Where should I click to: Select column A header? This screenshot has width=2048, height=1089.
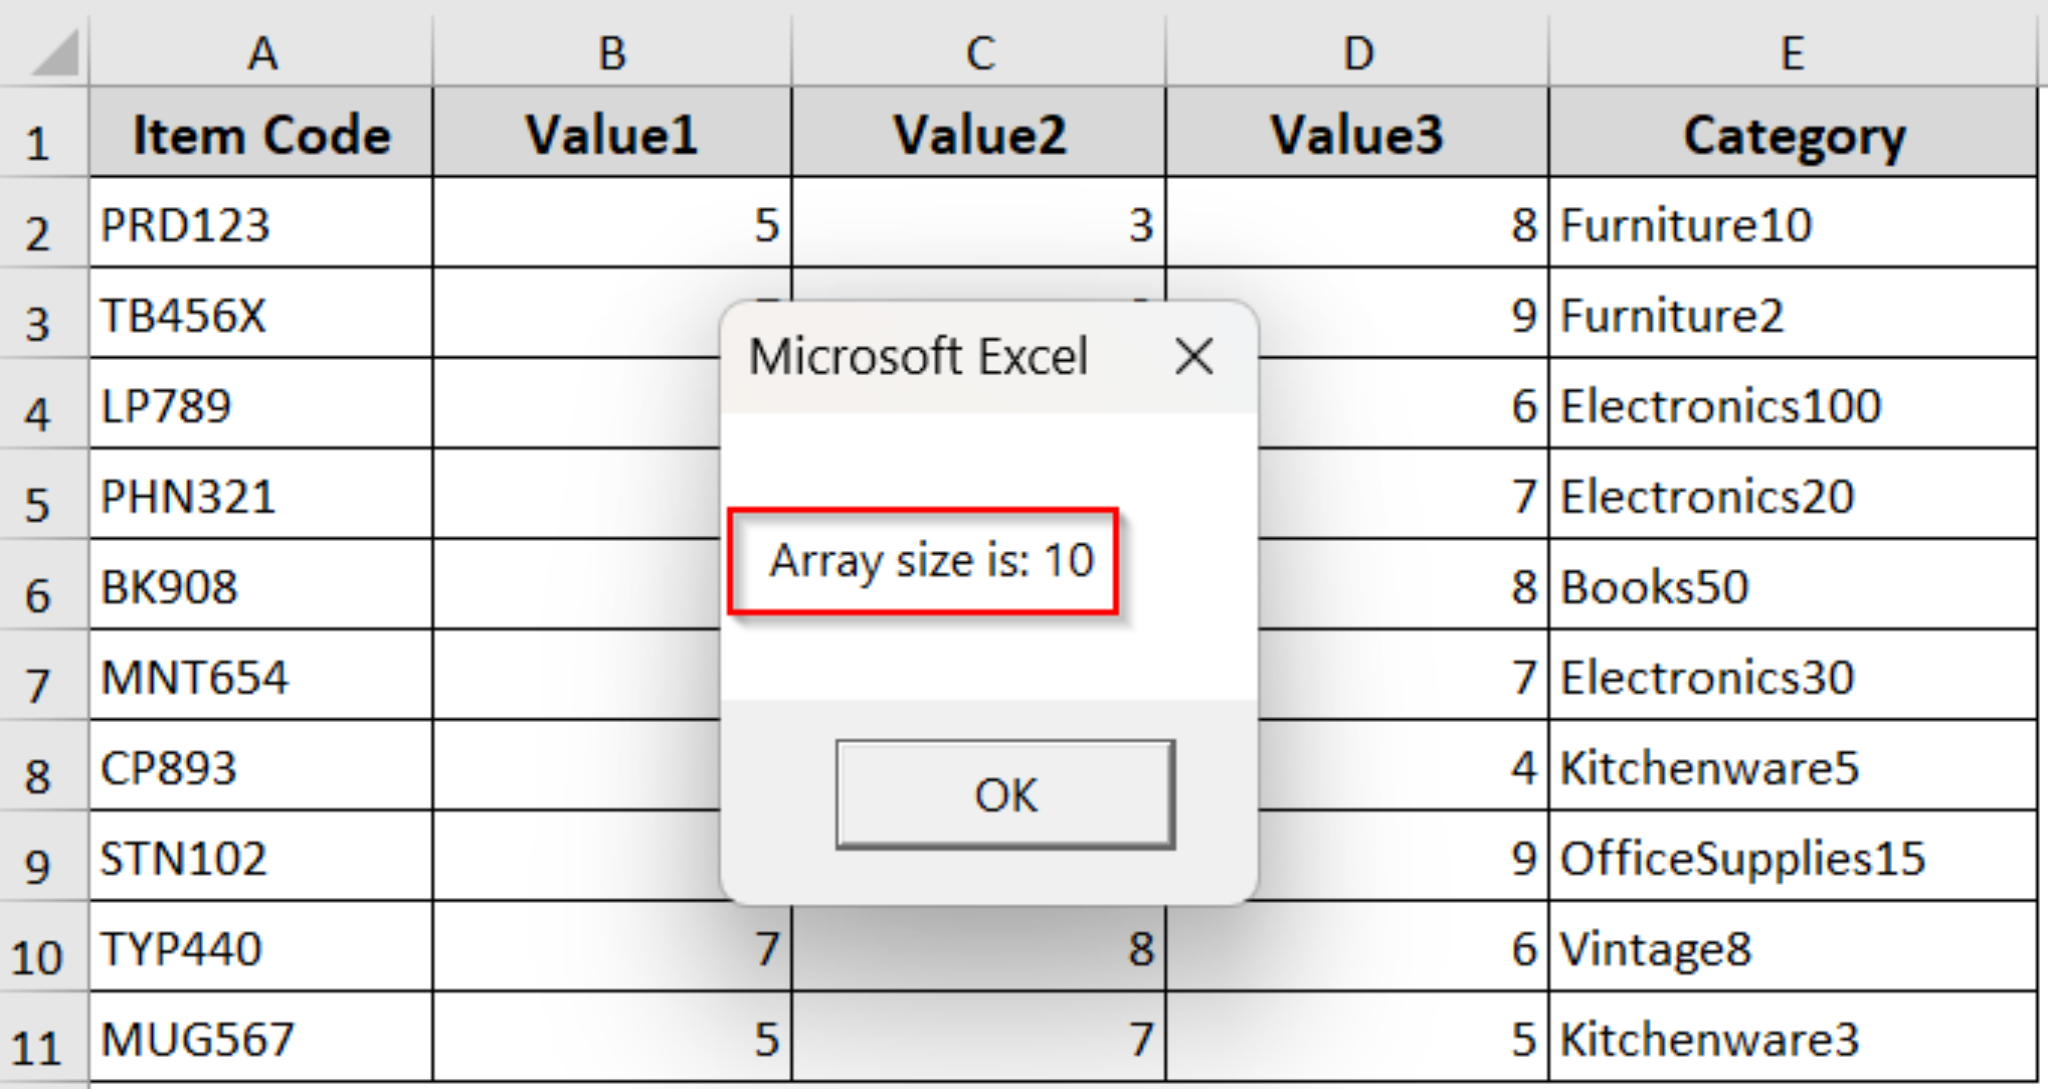[x=261, y=52]
